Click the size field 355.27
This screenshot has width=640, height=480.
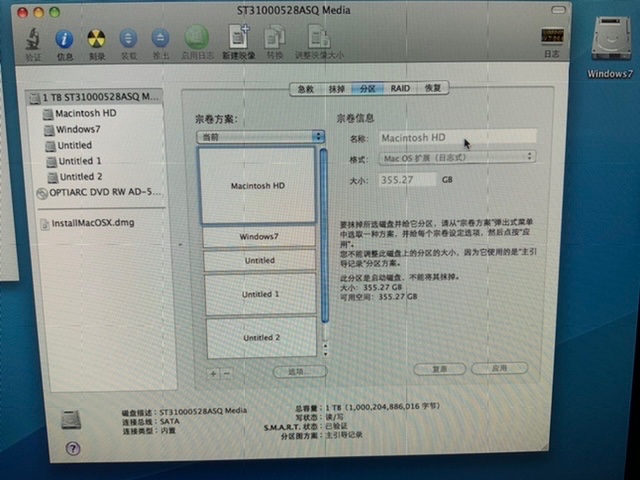[x=407, y=180]
